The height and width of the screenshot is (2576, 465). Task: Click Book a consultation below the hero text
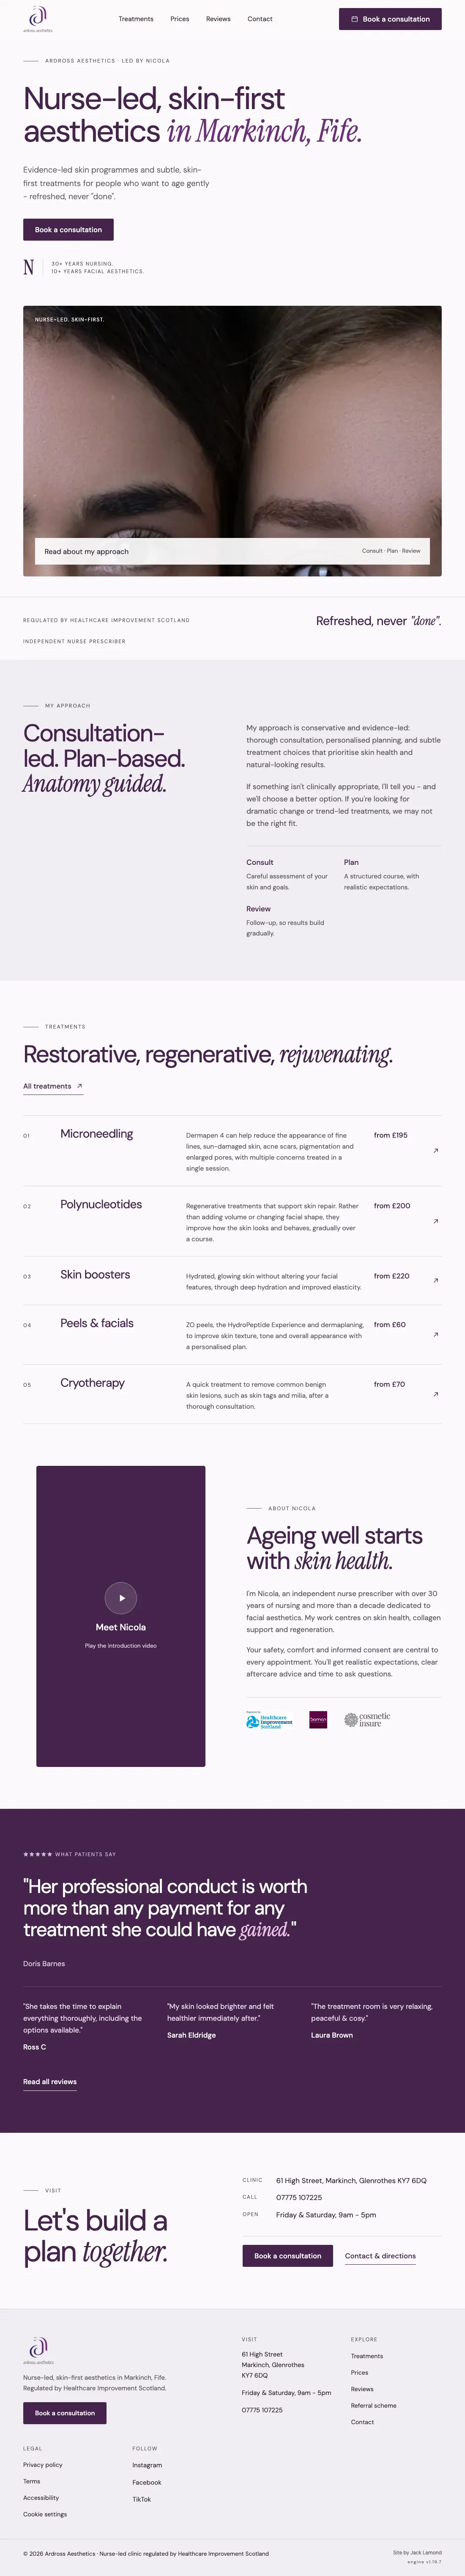[68, 230]
